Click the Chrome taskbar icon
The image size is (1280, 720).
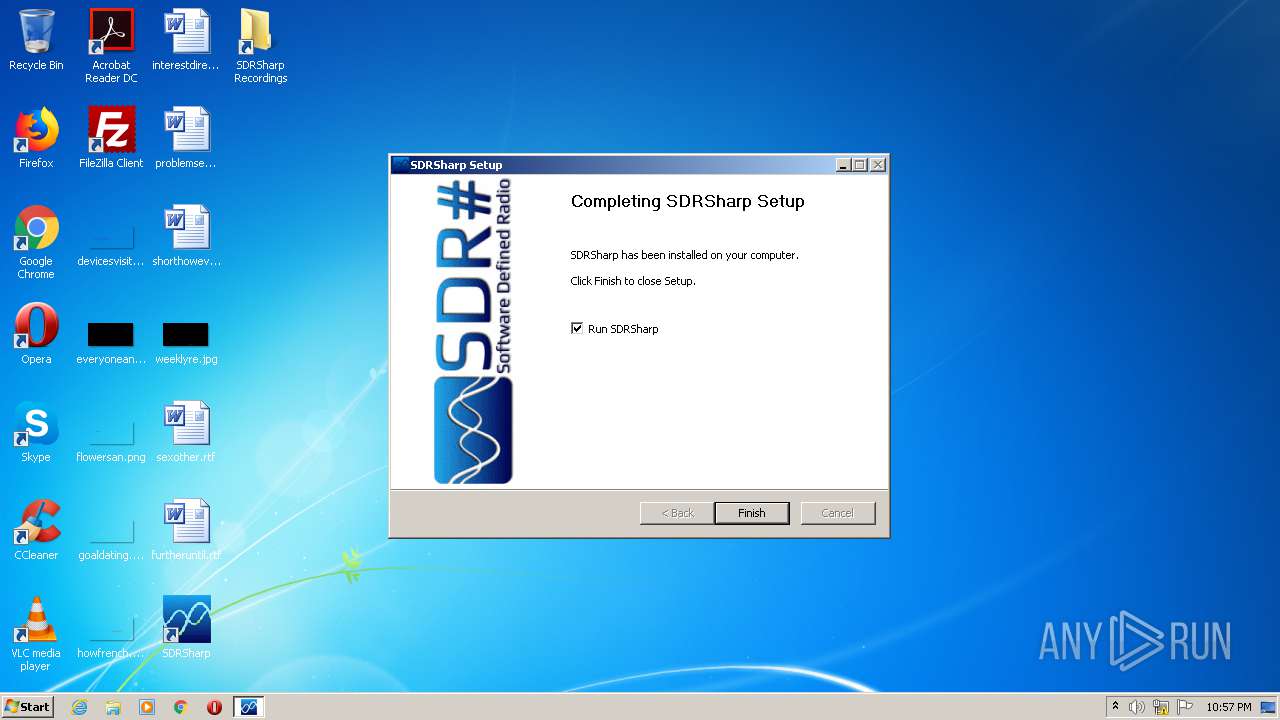[x=181, y=707]
